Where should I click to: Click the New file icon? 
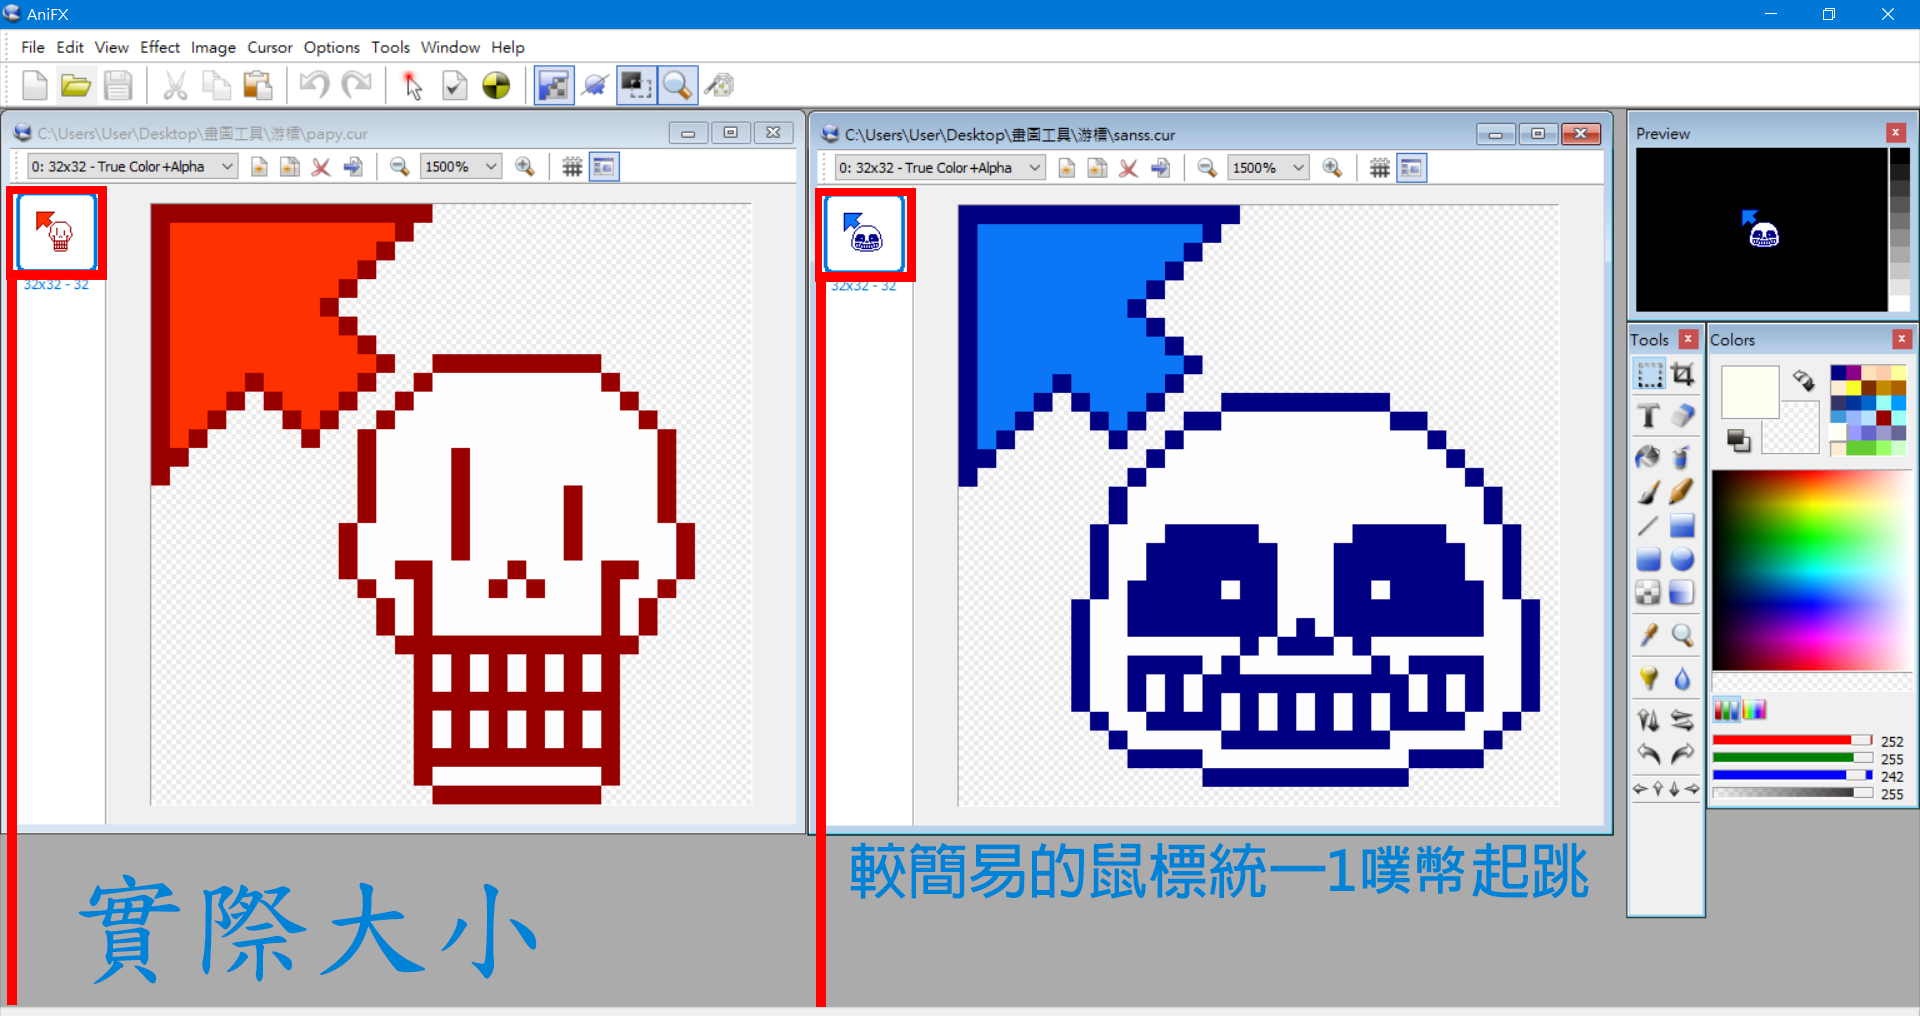click(x=34, y=86)
